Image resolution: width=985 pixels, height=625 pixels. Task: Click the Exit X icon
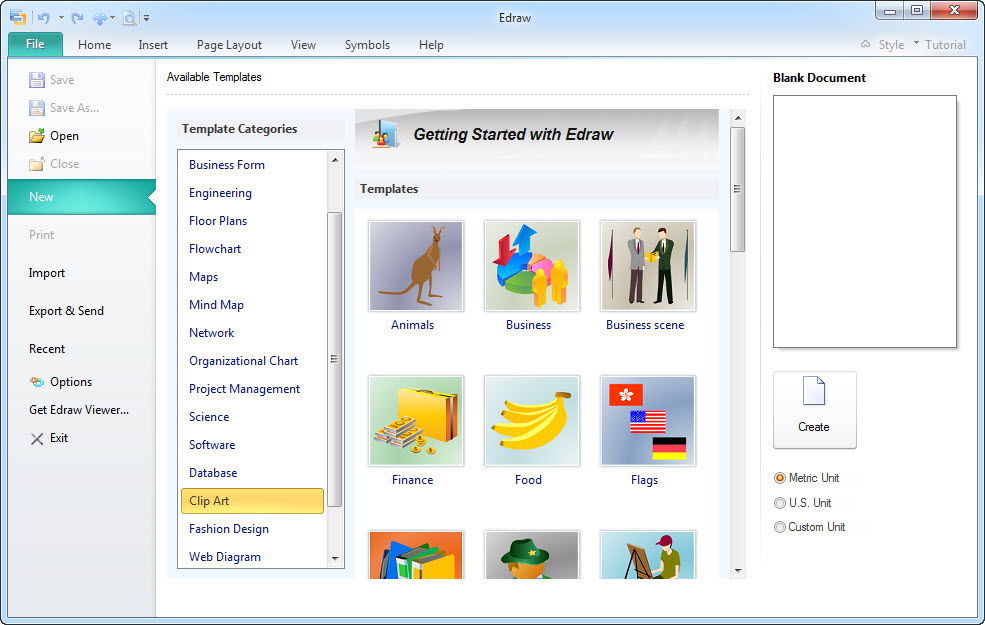[37, 438]
